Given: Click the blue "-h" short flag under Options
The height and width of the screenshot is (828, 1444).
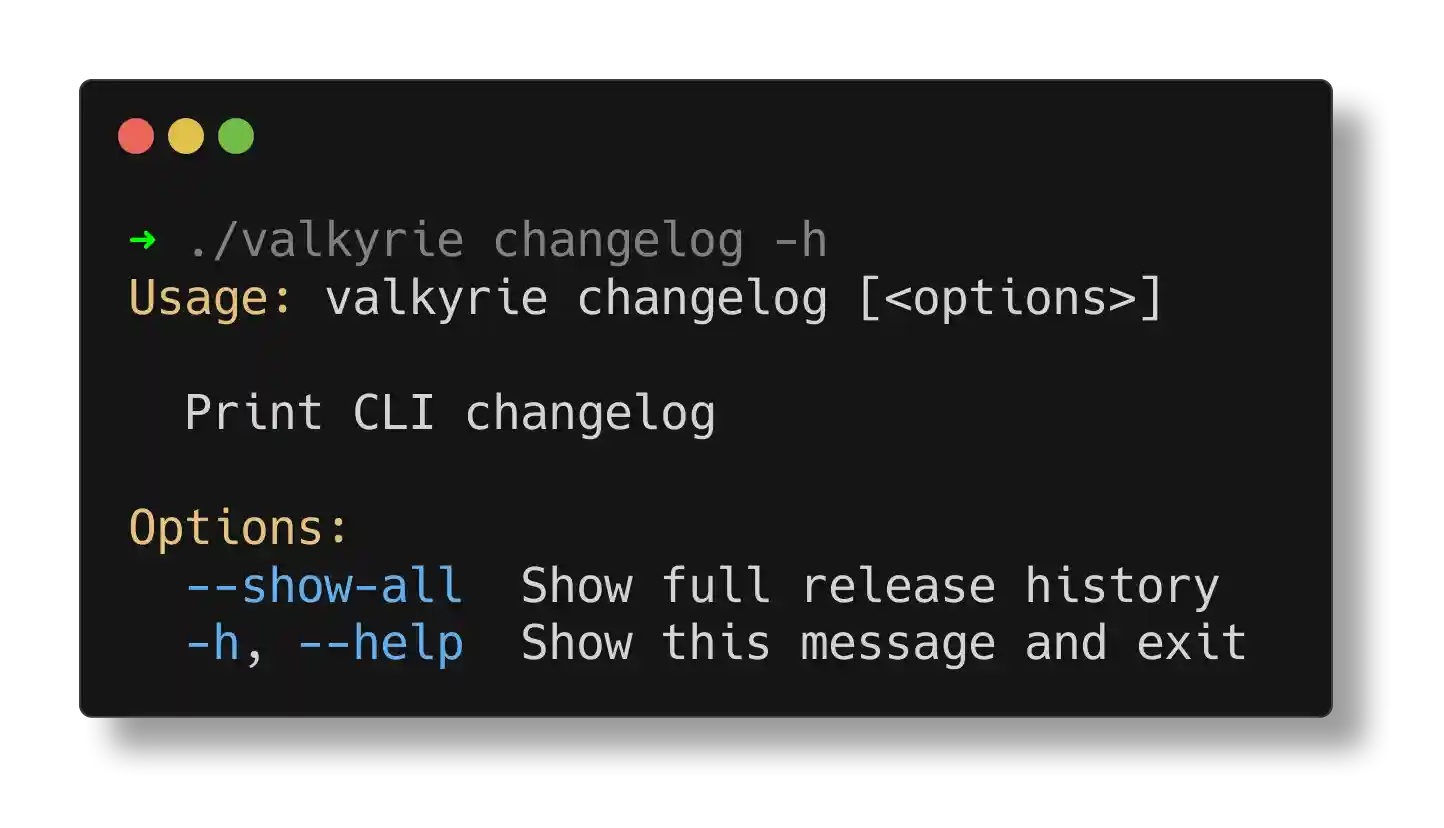Looking at the screenshot, I should 212,643.
